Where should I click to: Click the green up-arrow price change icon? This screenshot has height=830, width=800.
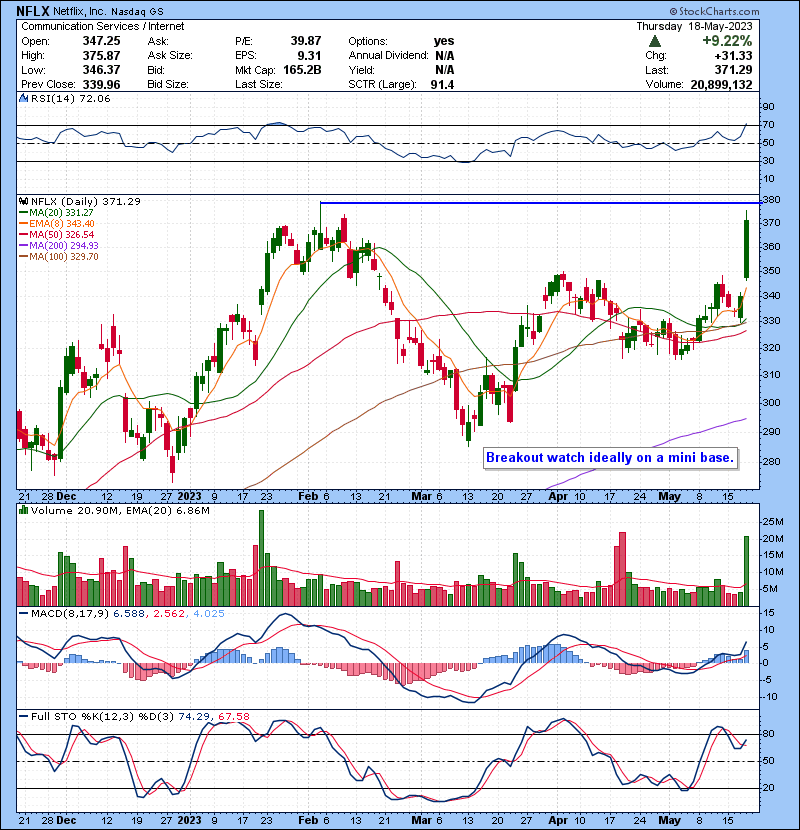[x=654, y=41]
